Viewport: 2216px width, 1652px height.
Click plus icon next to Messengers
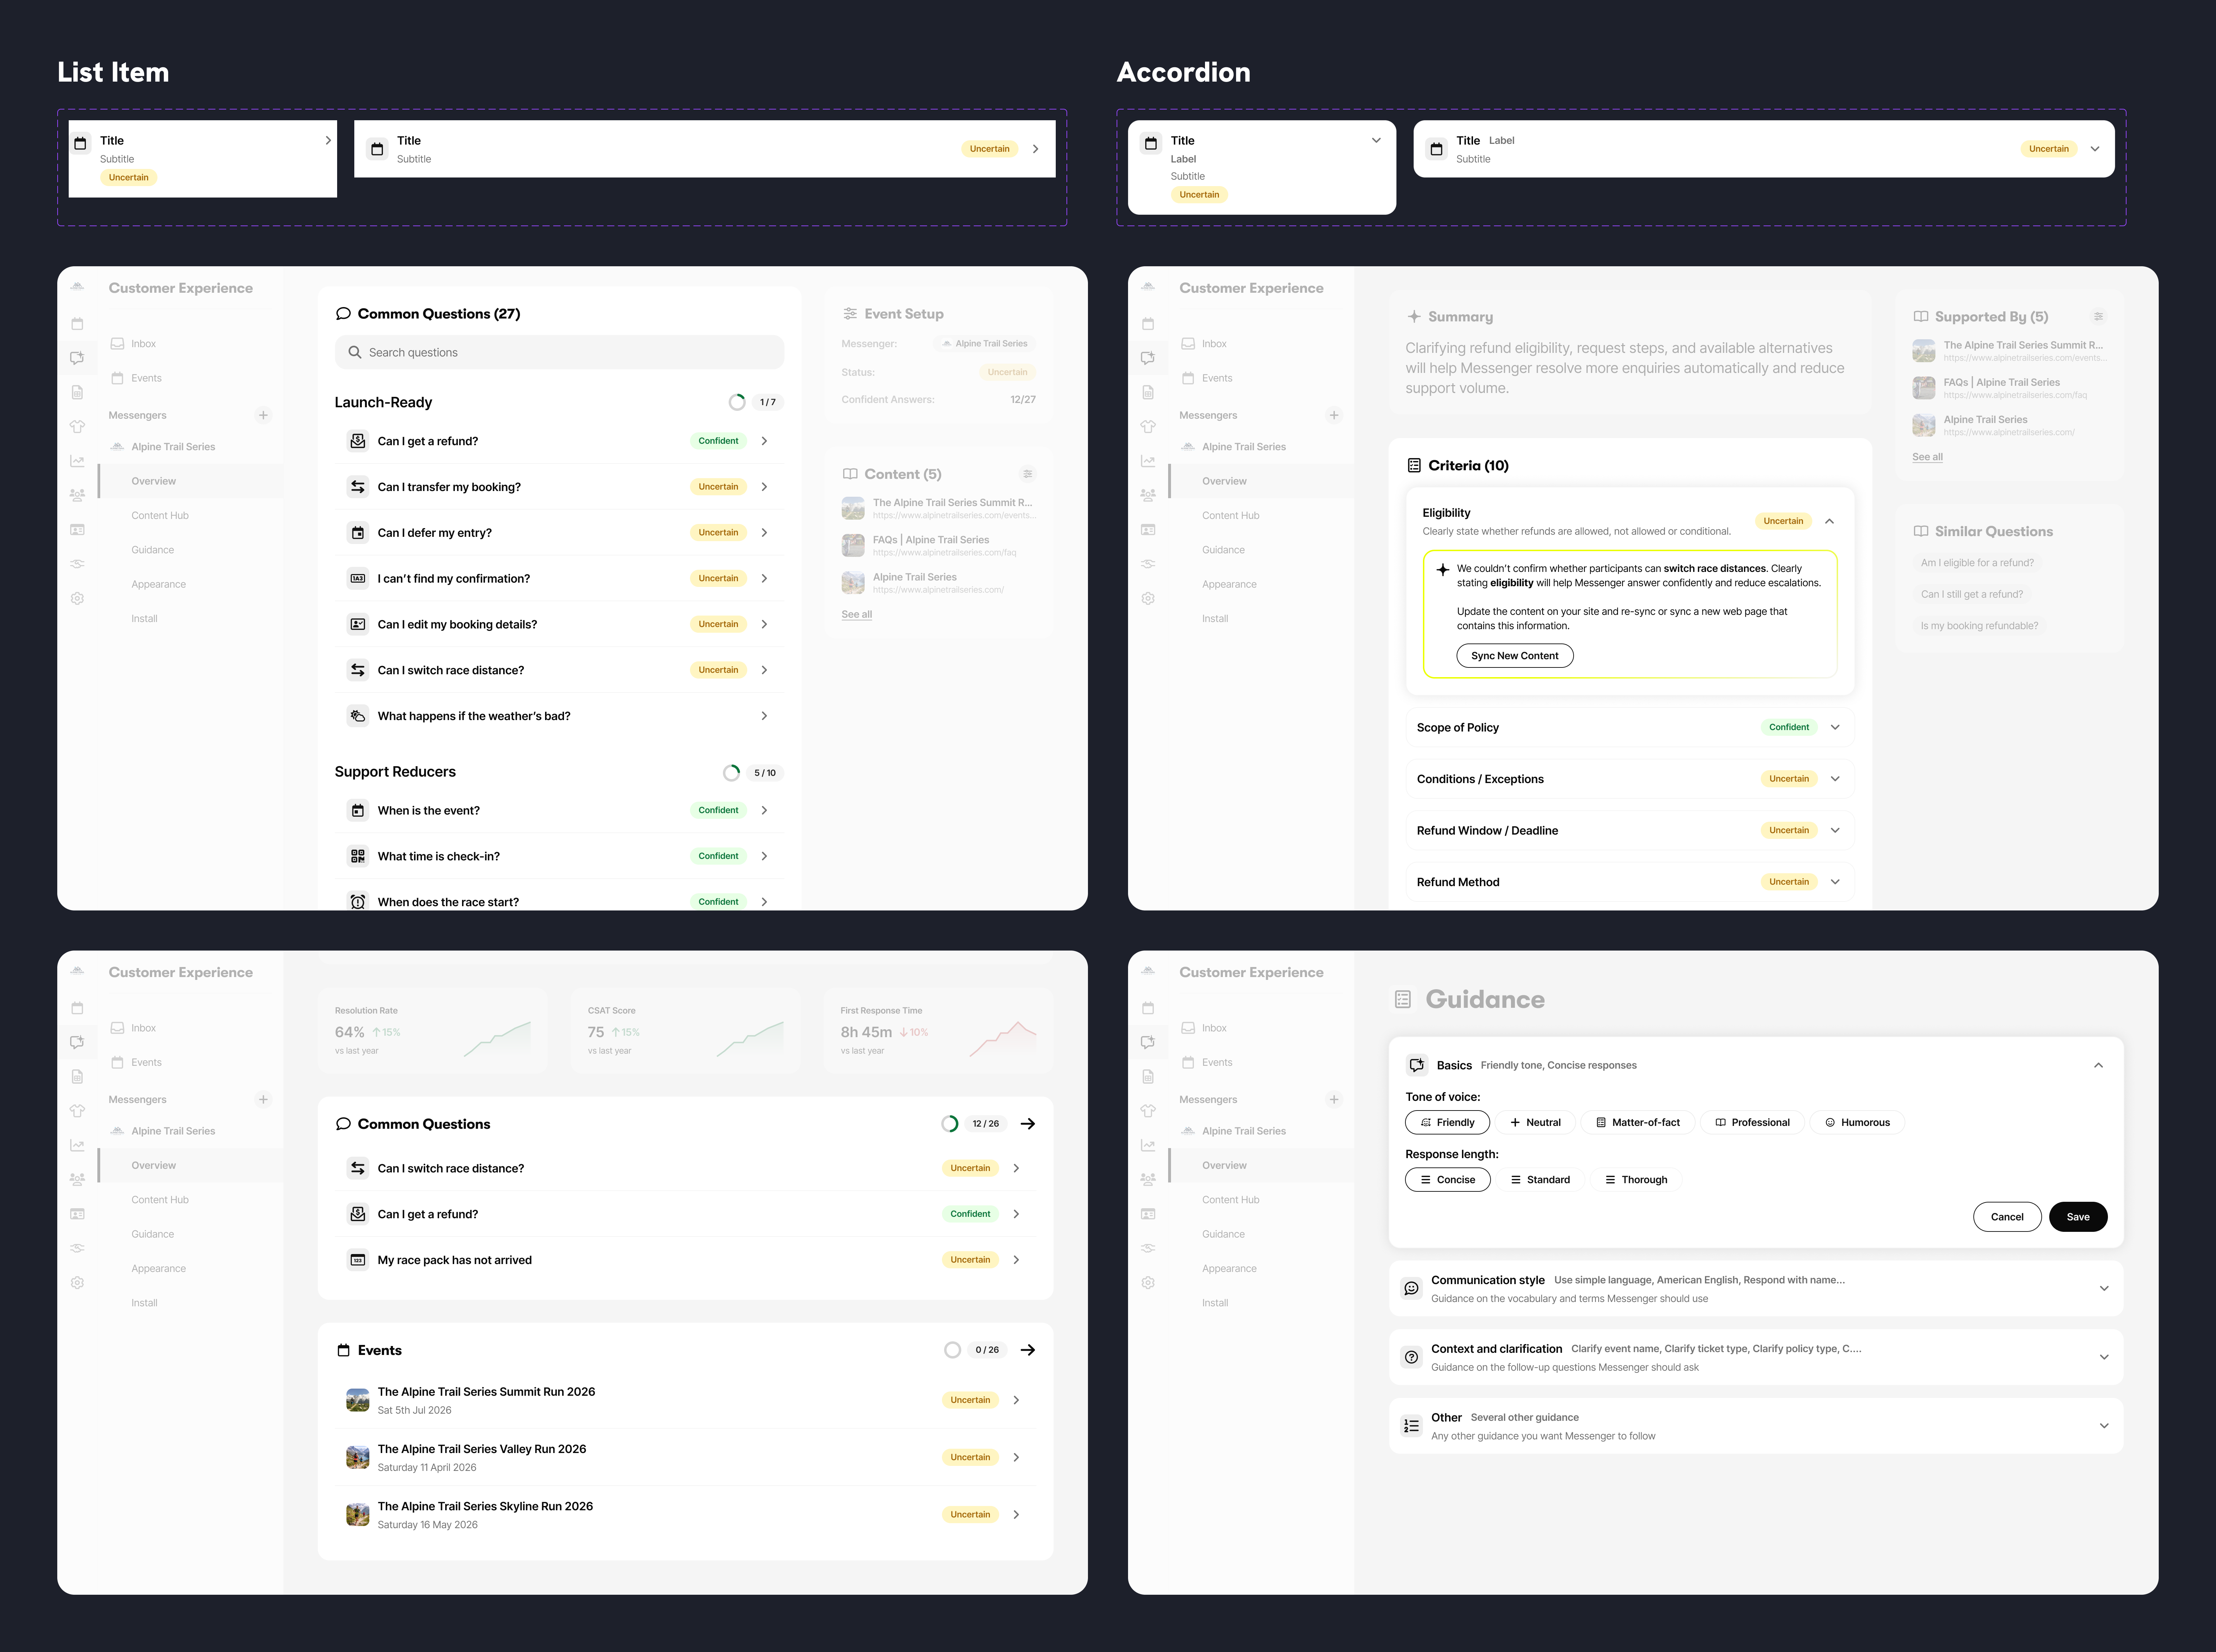click(263, 415)
